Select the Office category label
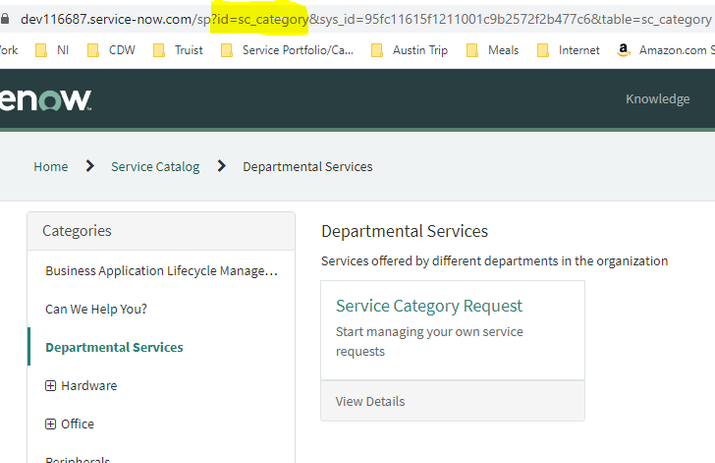This screenshot has height=463, width=715. coord(78,424)
